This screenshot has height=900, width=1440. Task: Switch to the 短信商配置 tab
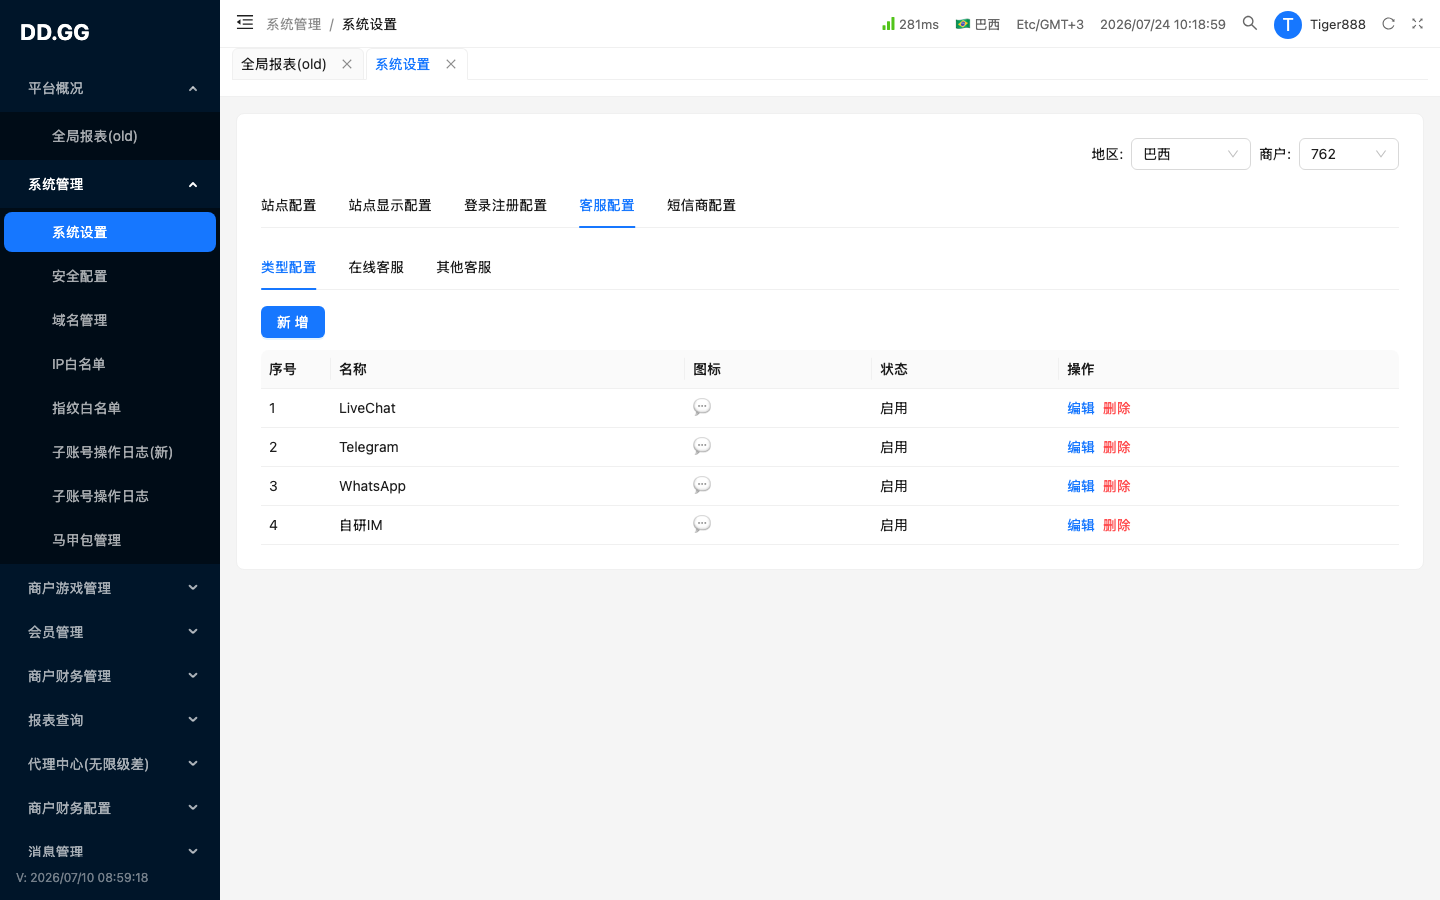click(x=701, y=205)
